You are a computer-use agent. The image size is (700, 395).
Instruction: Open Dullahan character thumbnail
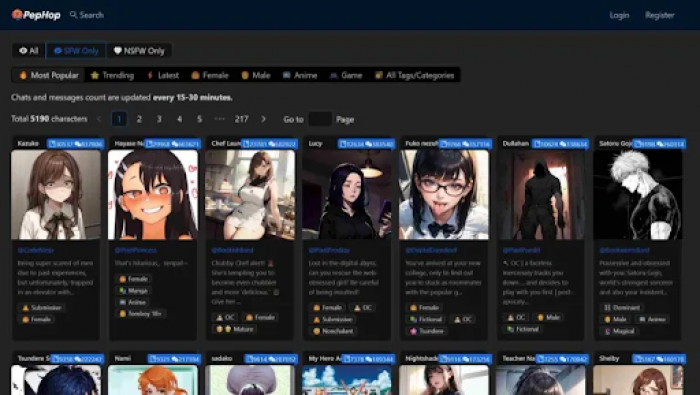[541, 195]
